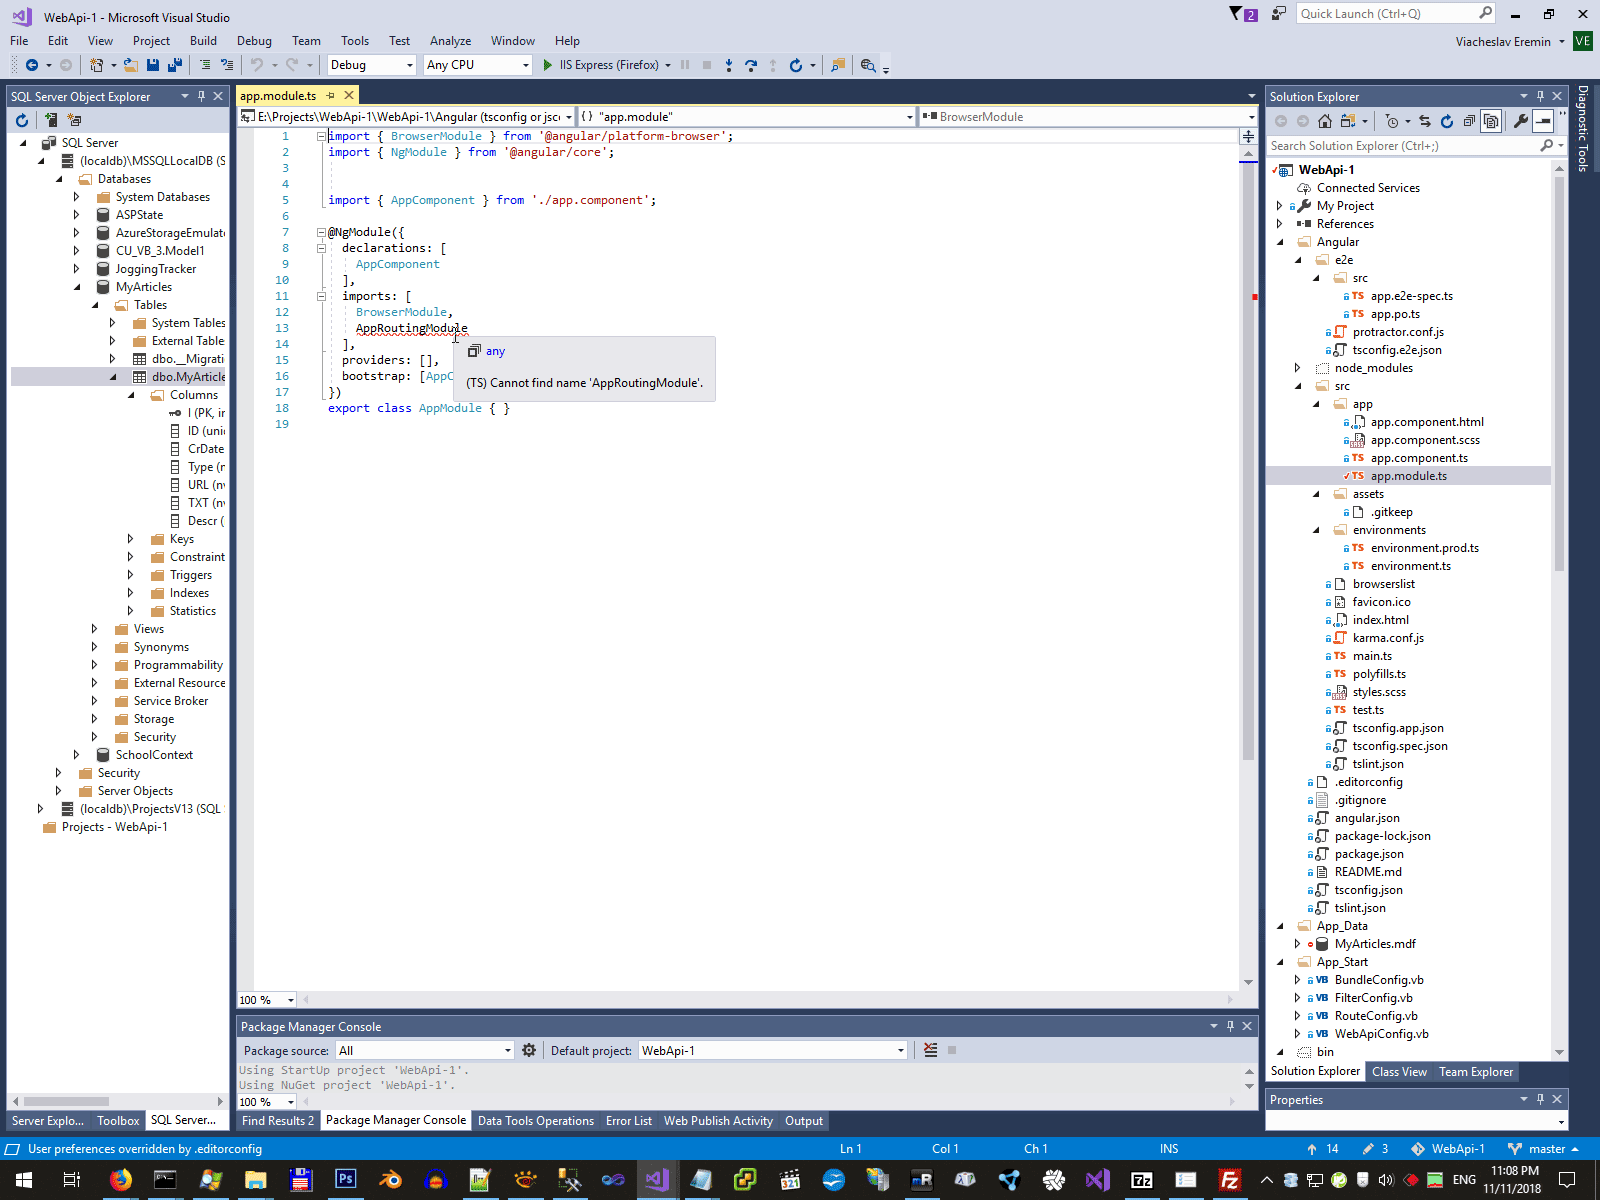
Task: Click the pending changes count 3
Action: coord(1374,1149)
